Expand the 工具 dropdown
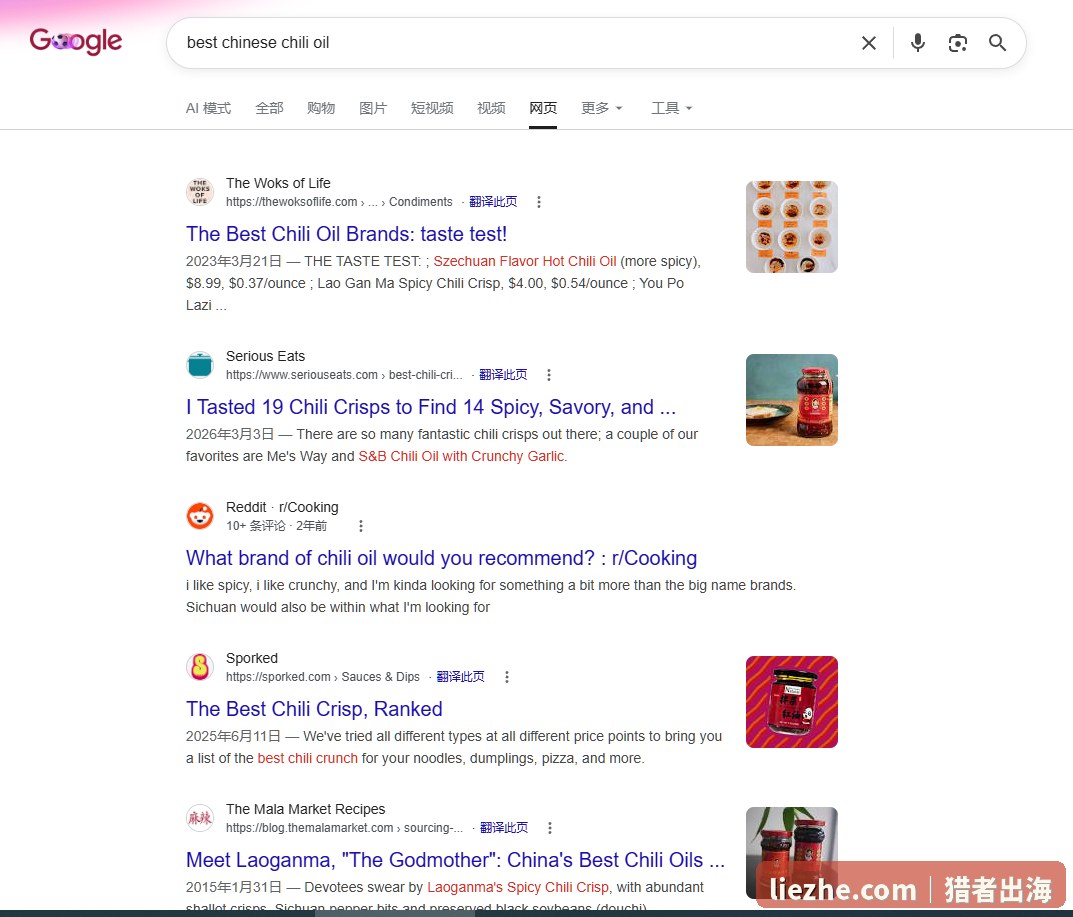The height and width of the screenshot is (917, 1073). click(x=671, y=108)
